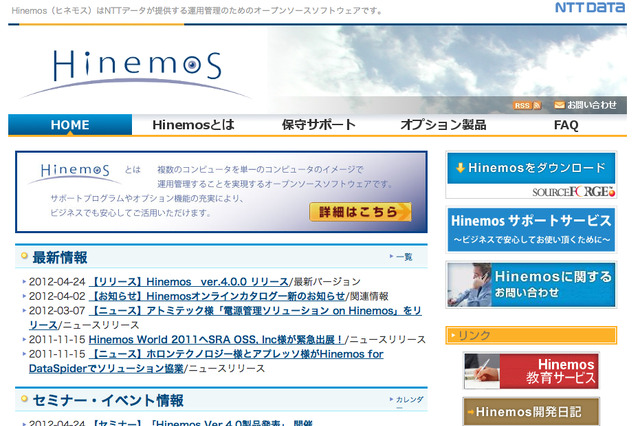Click the download arrow in Hinemosをダウンロード
The width and height of the screenshot is (640, 426).
(x=460, y=168)
